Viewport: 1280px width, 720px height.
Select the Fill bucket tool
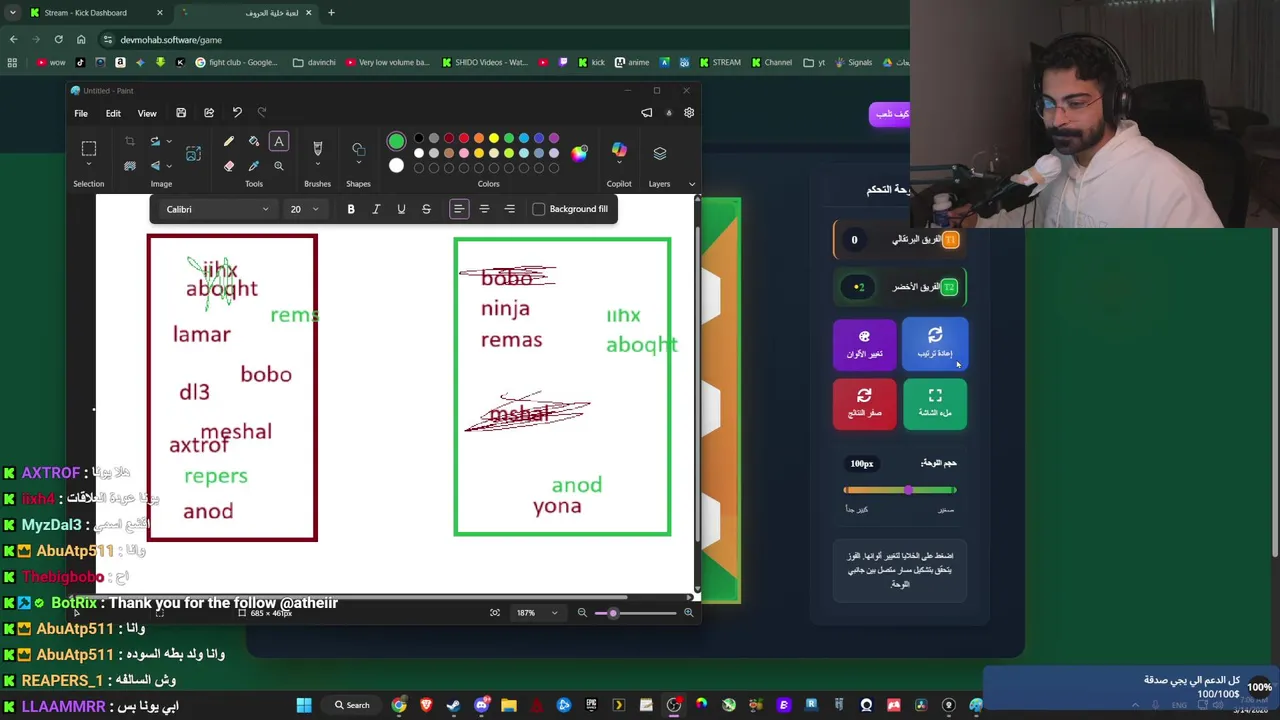(x=254, y=142)
